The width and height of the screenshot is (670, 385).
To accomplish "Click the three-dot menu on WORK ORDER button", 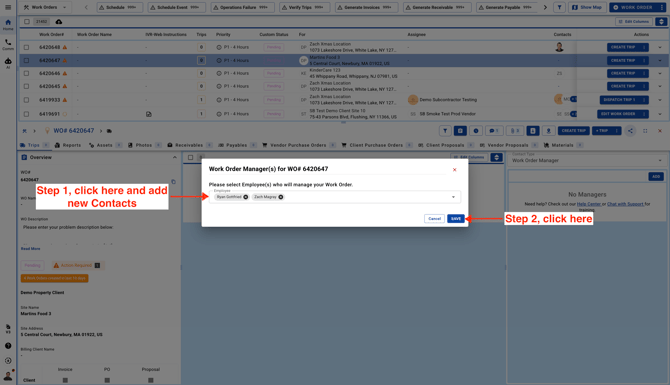I will coord(662,7).
